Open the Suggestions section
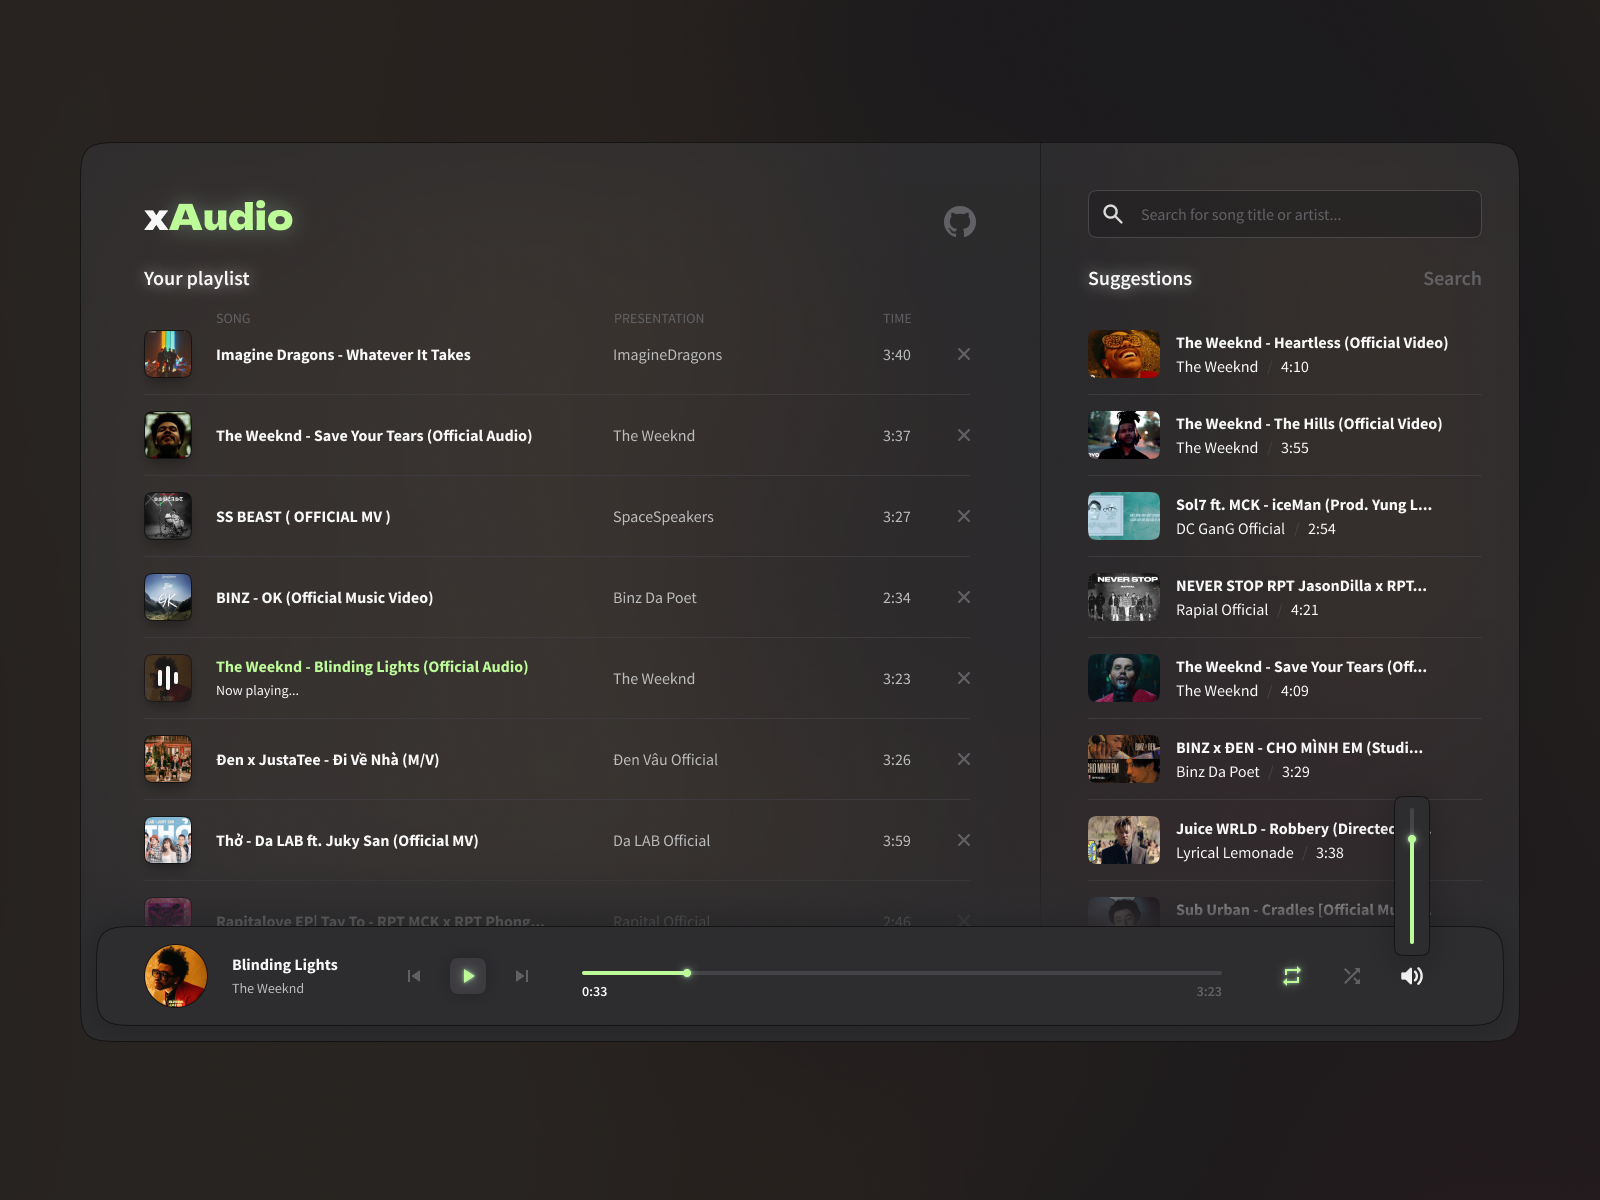This screenshot has height=1200, width=1600. [1139, 278]
